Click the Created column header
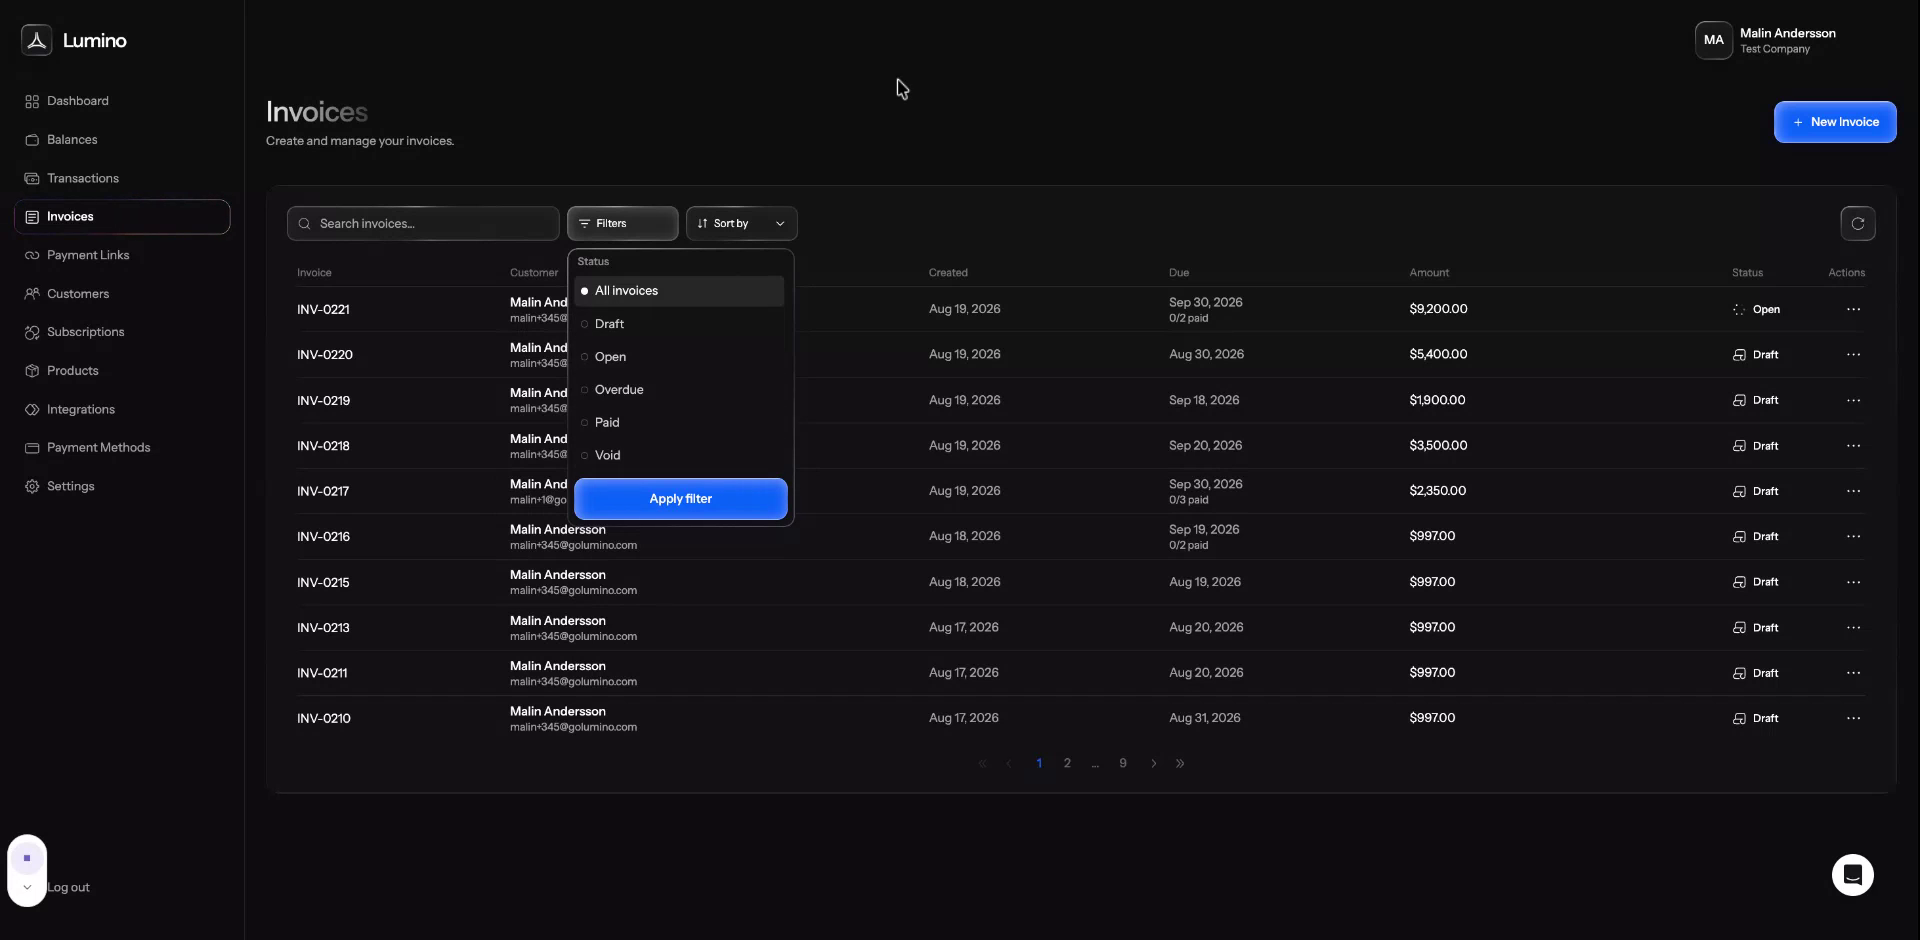 click(x=948, y=273)
